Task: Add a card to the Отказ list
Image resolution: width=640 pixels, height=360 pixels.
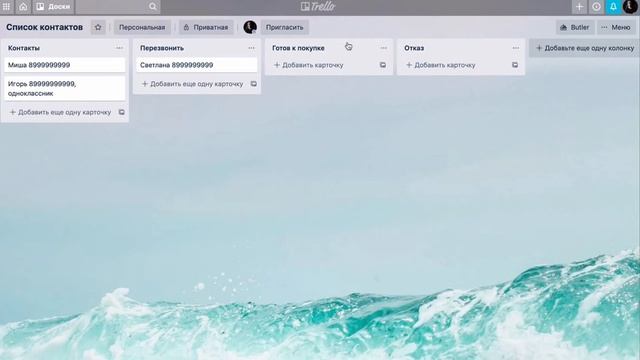Action: 441,65
